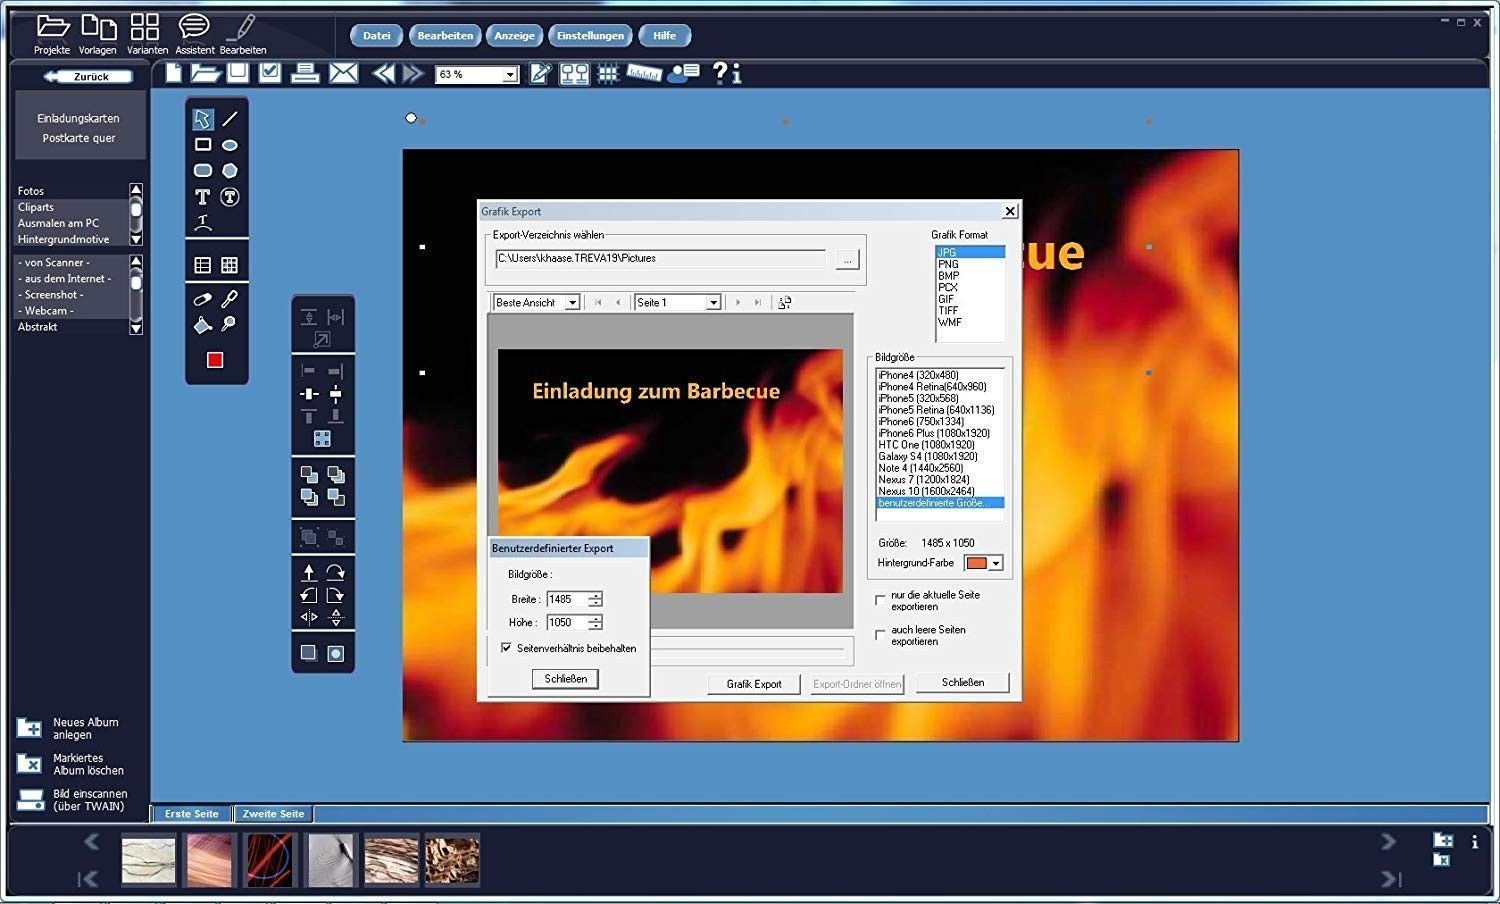Toggle the grid display icon

point(607,74)
